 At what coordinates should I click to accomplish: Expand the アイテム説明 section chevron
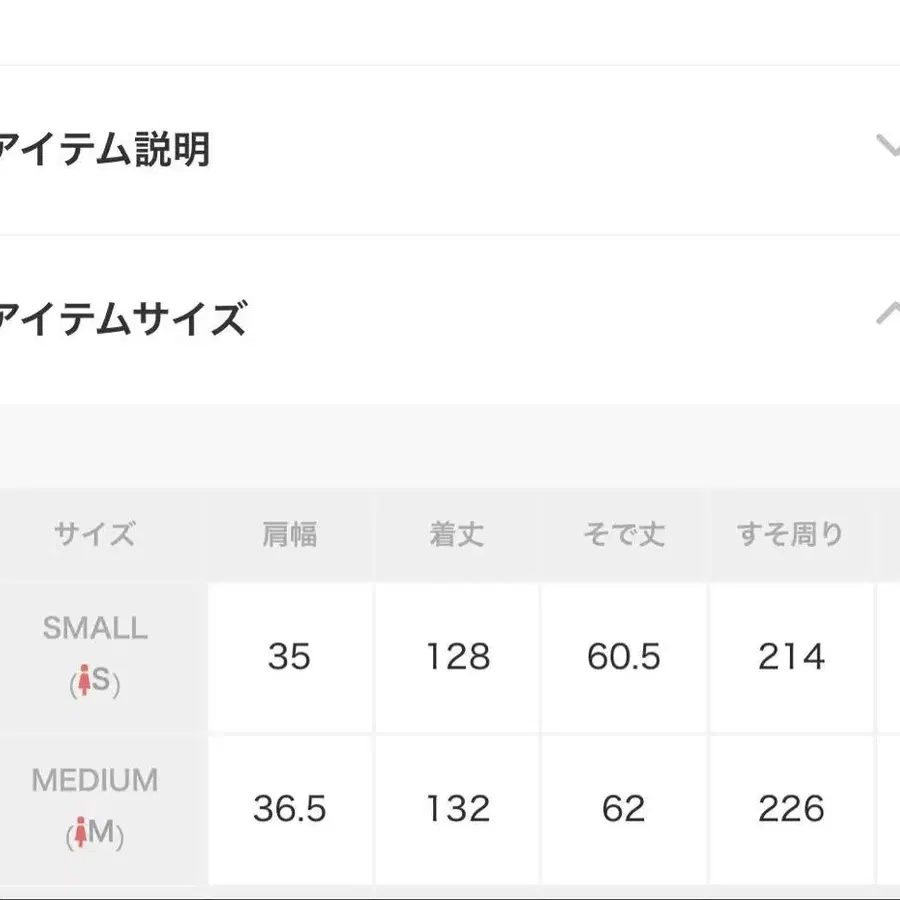point(889,146)
